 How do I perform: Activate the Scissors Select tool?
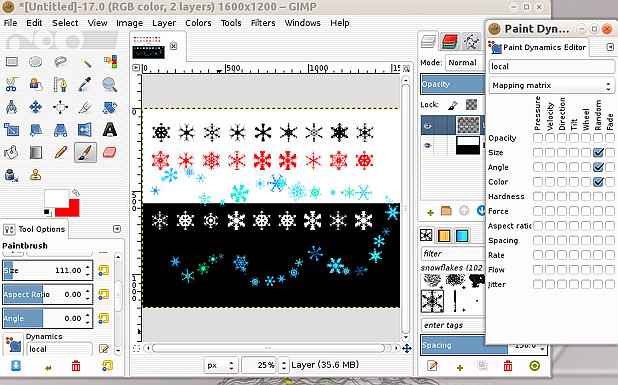(11, 84)
